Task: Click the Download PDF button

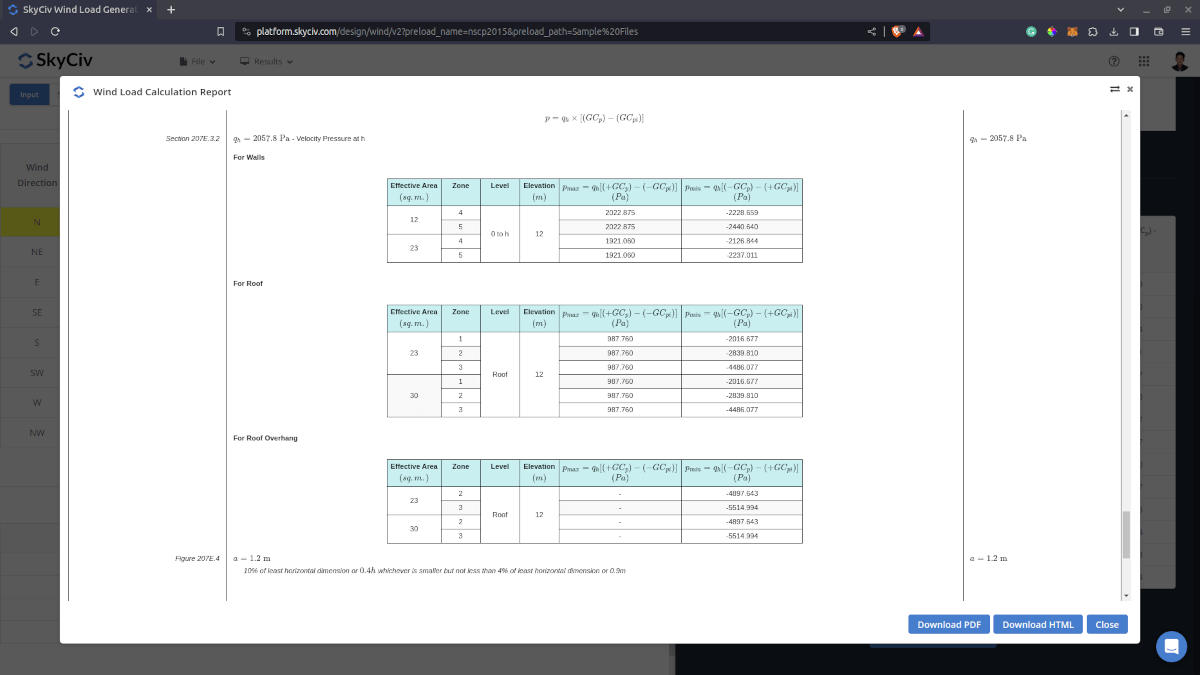Action: 948,624
